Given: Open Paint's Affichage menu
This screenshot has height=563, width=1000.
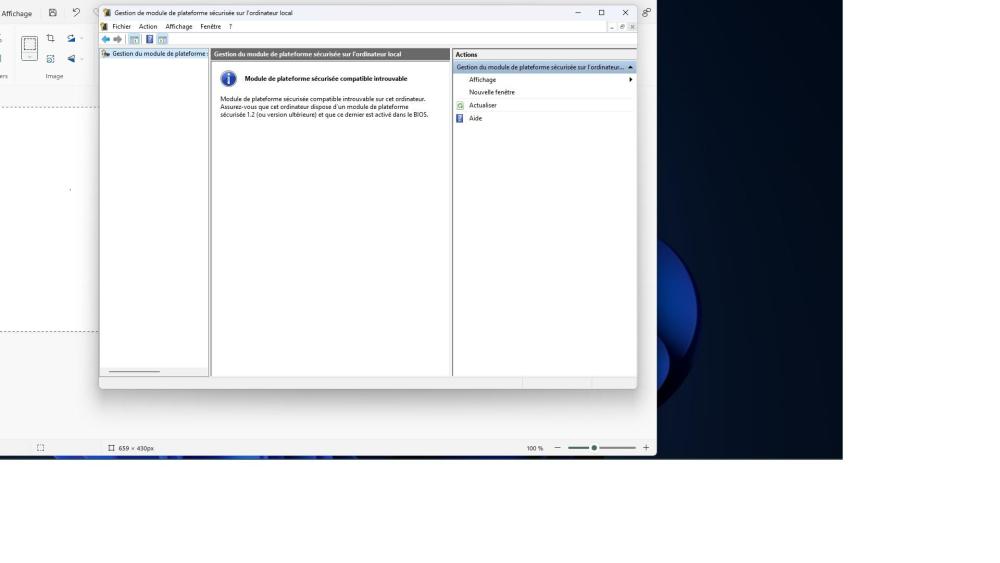Looking at the screenshot, I should click(x=17, y=13).
